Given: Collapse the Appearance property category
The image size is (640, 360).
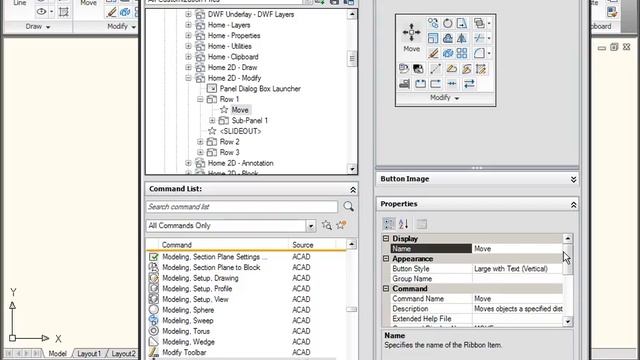Looking at the screenshot, I should coord(386,259).
